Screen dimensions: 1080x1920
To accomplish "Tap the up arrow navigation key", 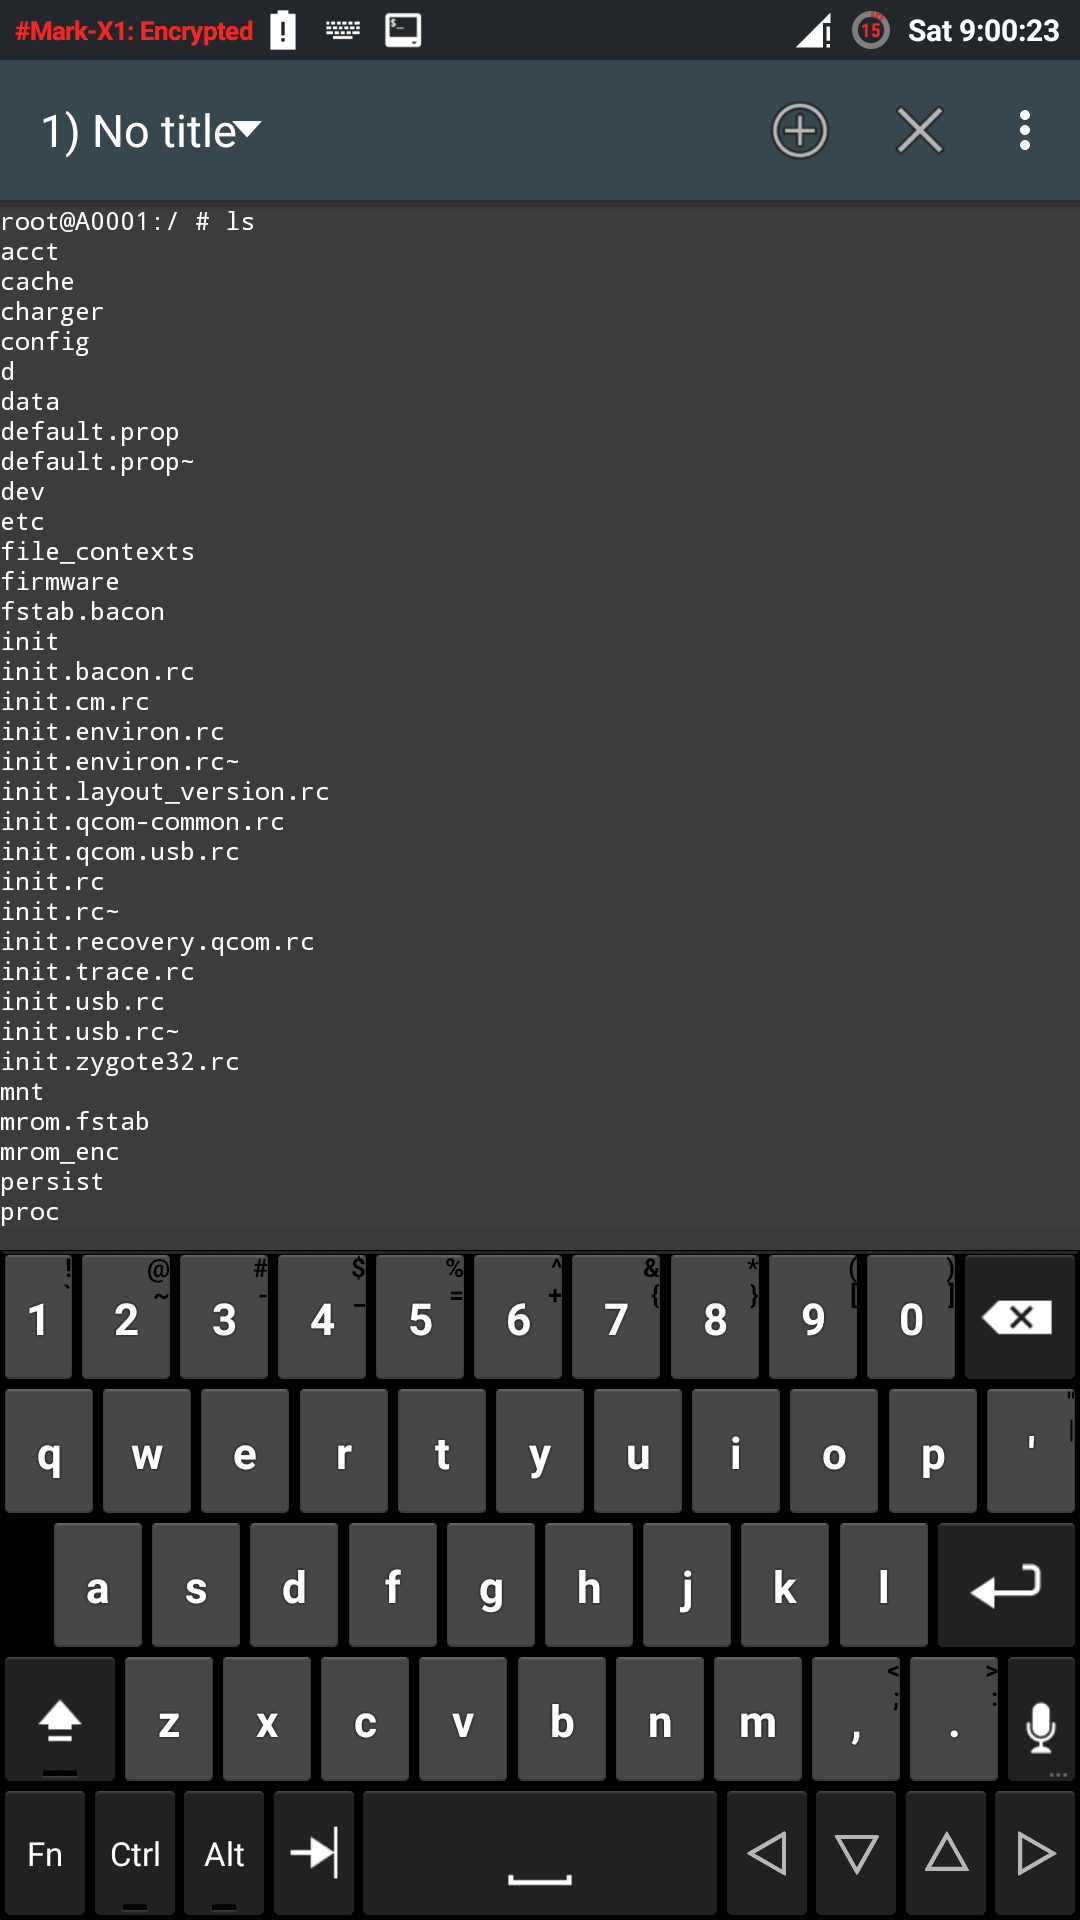I will (x=946, y=1852).
